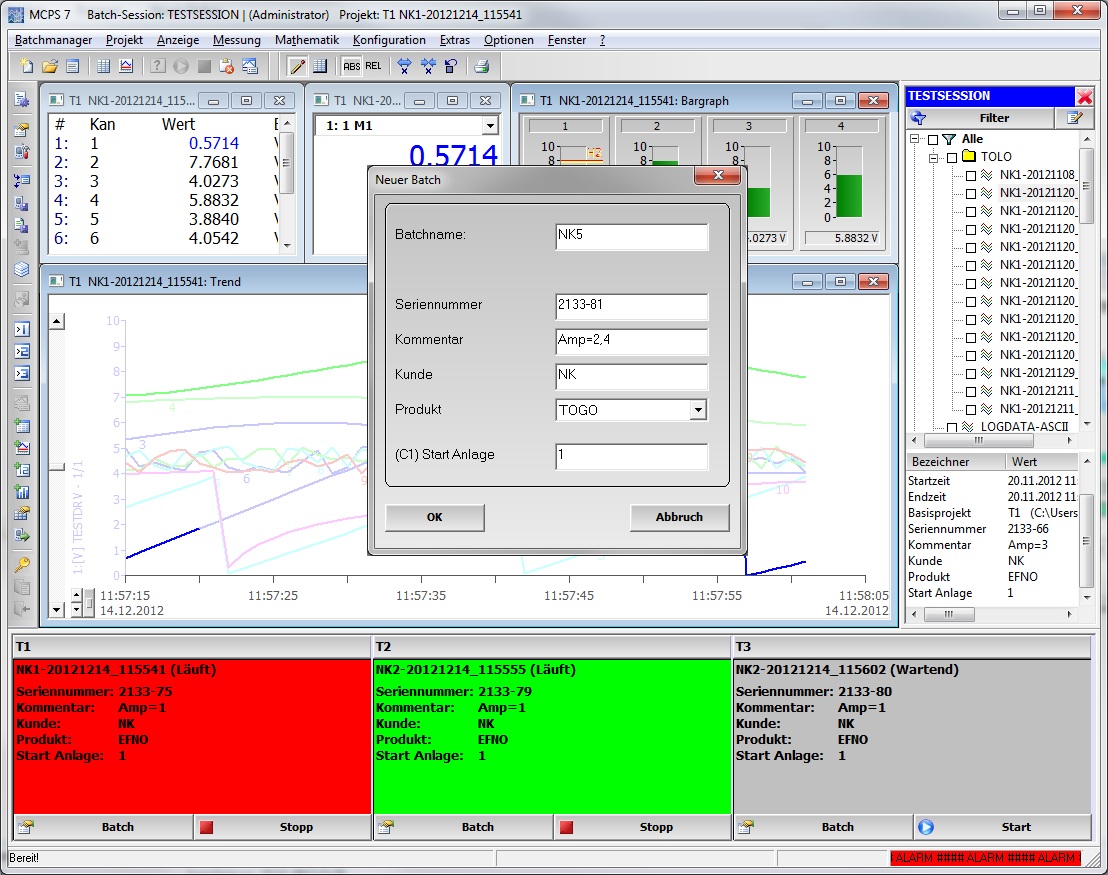Click the stacked layers icon in left sidebar

(x=22, y=268)
